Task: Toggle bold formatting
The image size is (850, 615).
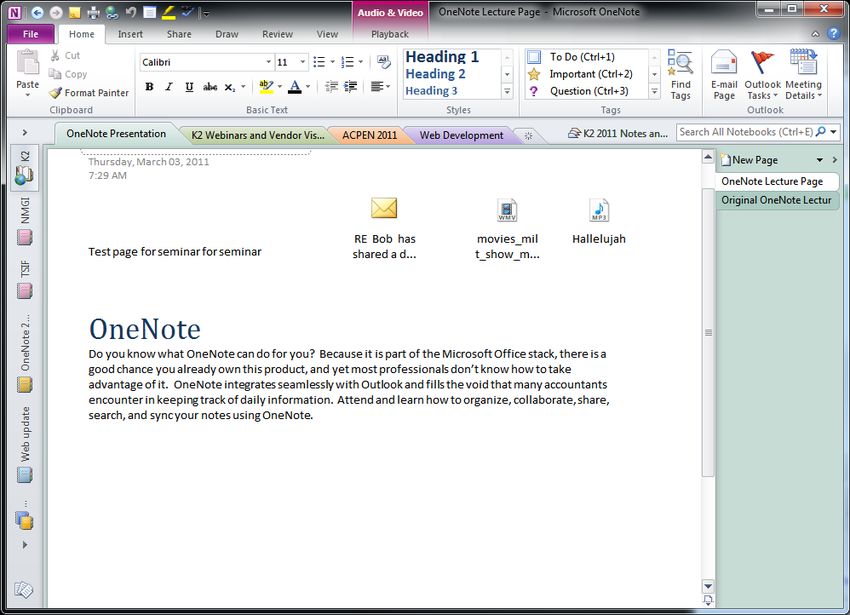Action: [150, 86]
